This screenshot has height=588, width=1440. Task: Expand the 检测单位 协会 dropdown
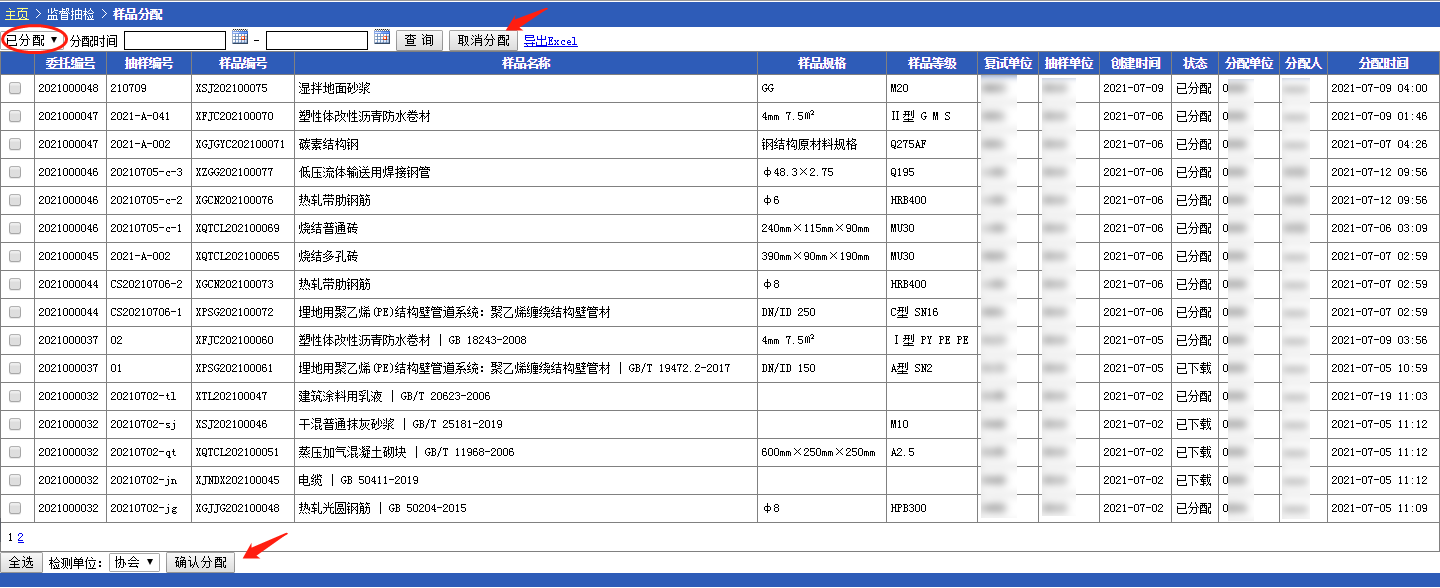click(134, 562)
